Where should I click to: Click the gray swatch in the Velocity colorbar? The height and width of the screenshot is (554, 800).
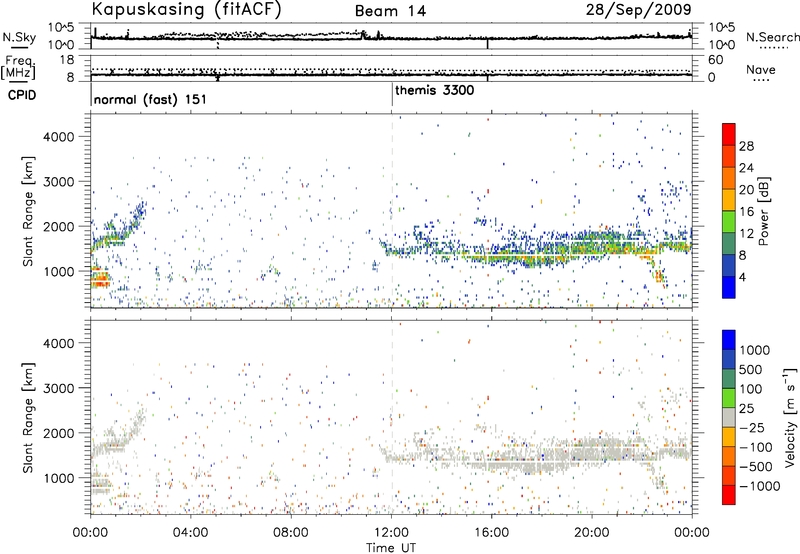point(729,417)
